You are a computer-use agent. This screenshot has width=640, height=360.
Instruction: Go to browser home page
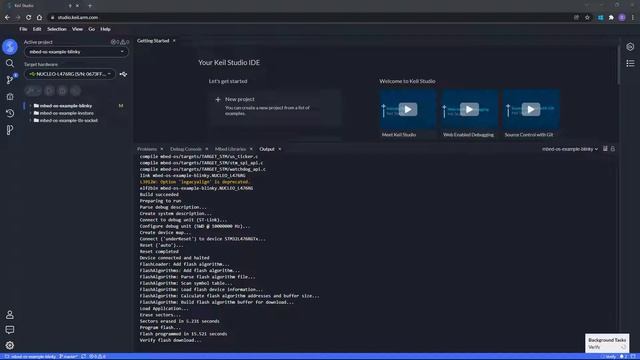click(x=39, y=18)
